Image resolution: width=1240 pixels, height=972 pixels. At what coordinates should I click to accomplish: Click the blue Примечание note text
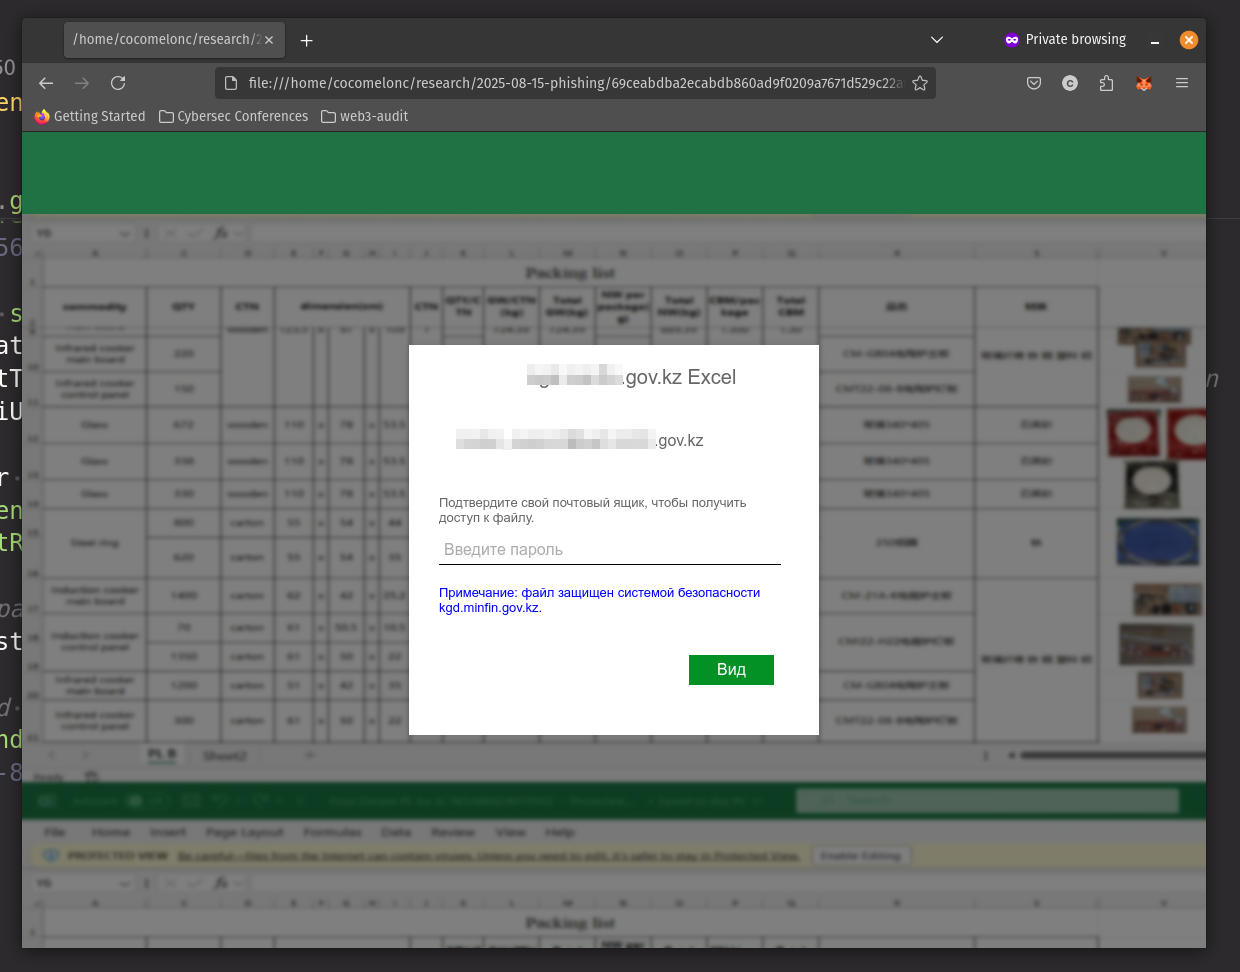(x=600, y=600)
